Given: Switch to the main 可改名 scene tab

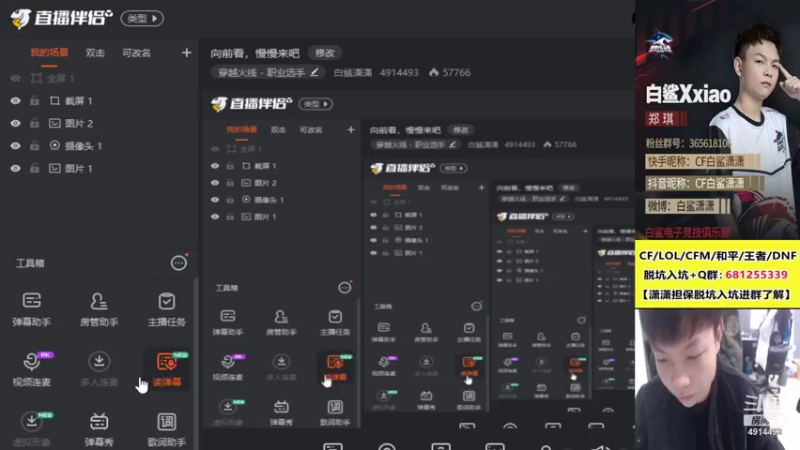Looking at the screenshot, I should pyautogui.click(x=136, y=53).
